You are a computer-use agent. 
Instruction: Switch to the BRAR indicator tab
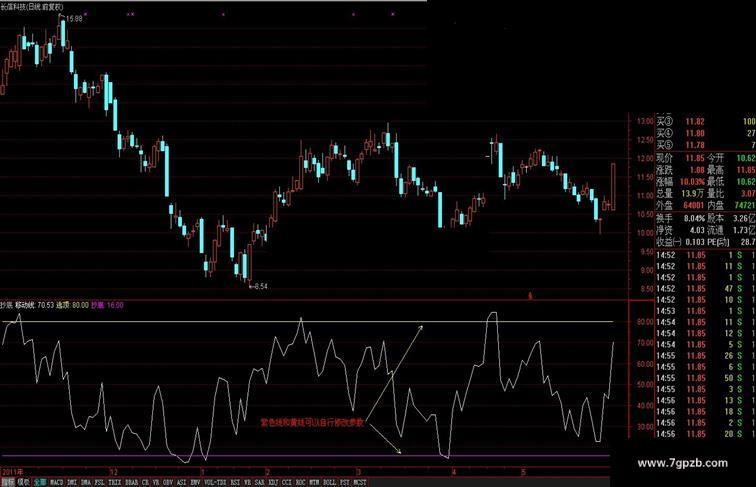[132, 482]
